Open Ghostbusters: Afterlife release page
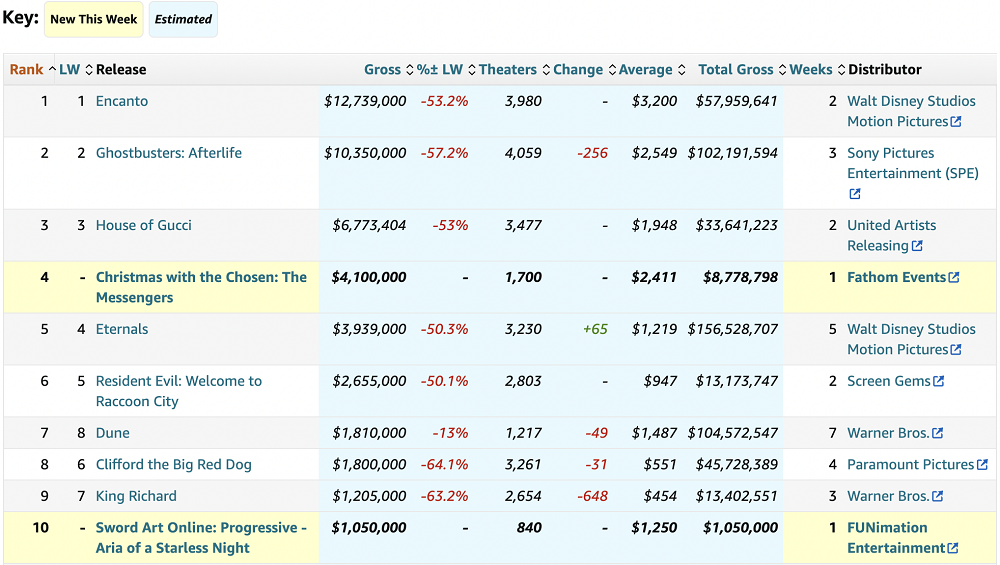The width and height of the screenshot is (1000, 565). 168,153
